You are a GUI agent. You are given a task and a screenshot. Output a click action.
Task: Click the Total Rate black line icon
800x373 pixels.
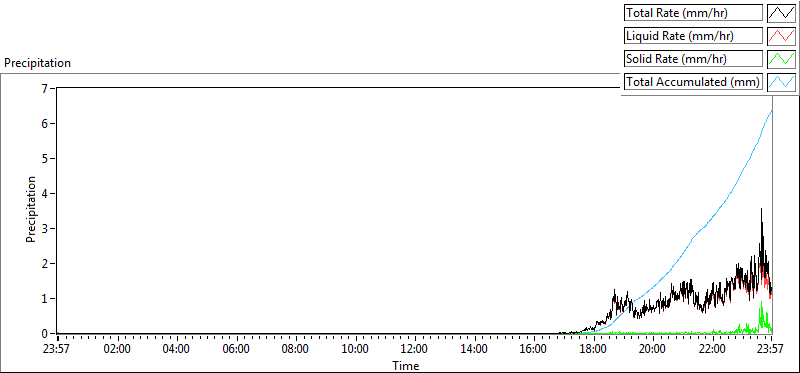tap(782, 13)
